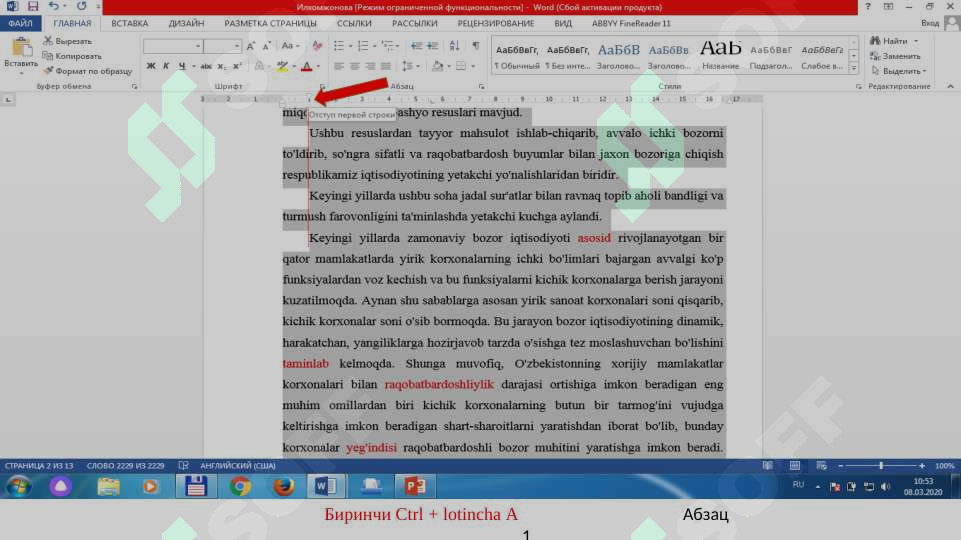Image resolution: width=961 pixels, height=540 pixels.
Task: Toggle superscript (x²) formatting
Action: 237,66
